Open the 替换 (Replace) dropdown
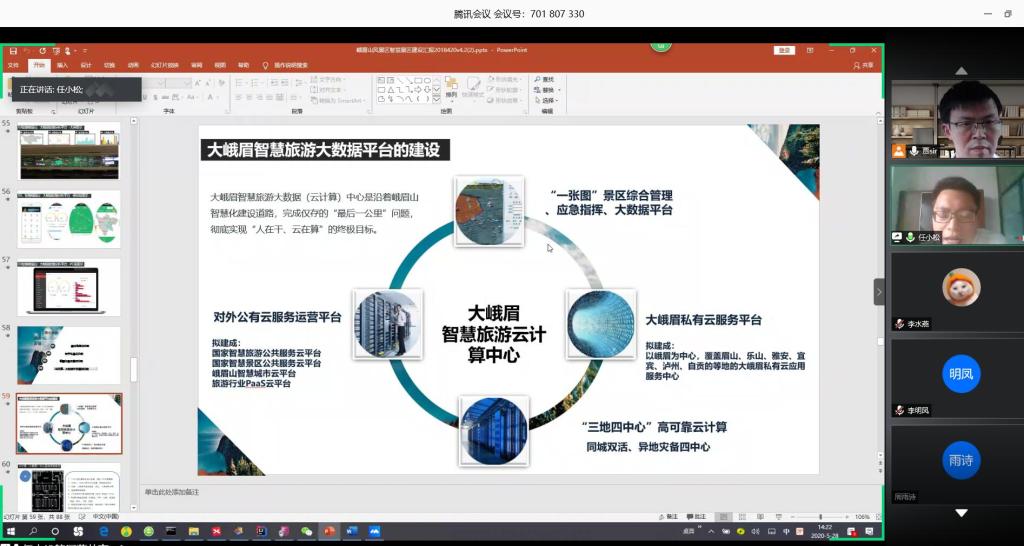Image resolution: width=1024 pixels, height=546 pixels. pos(547,89)
